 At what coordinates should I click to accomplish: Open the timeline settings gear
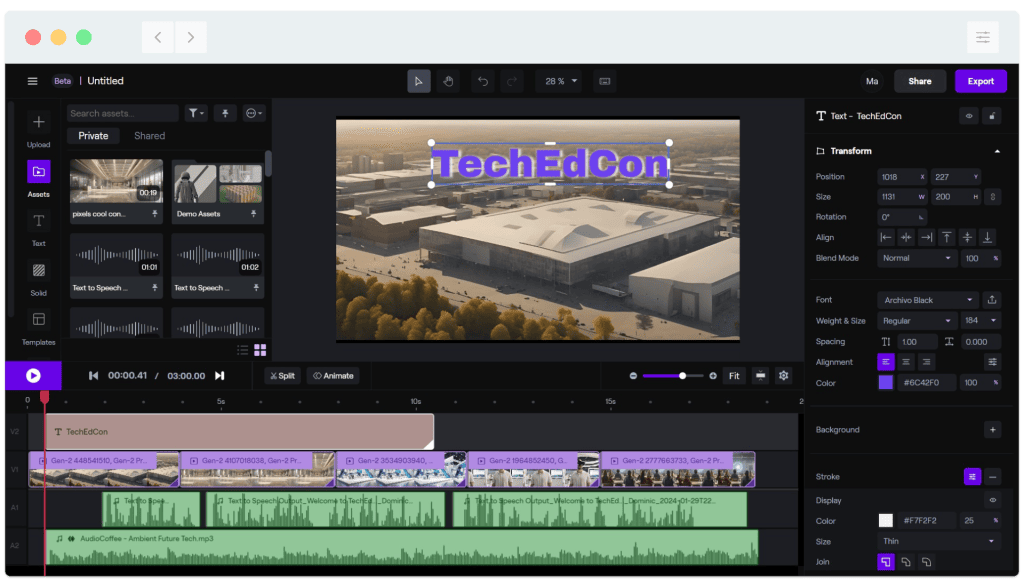782,376
